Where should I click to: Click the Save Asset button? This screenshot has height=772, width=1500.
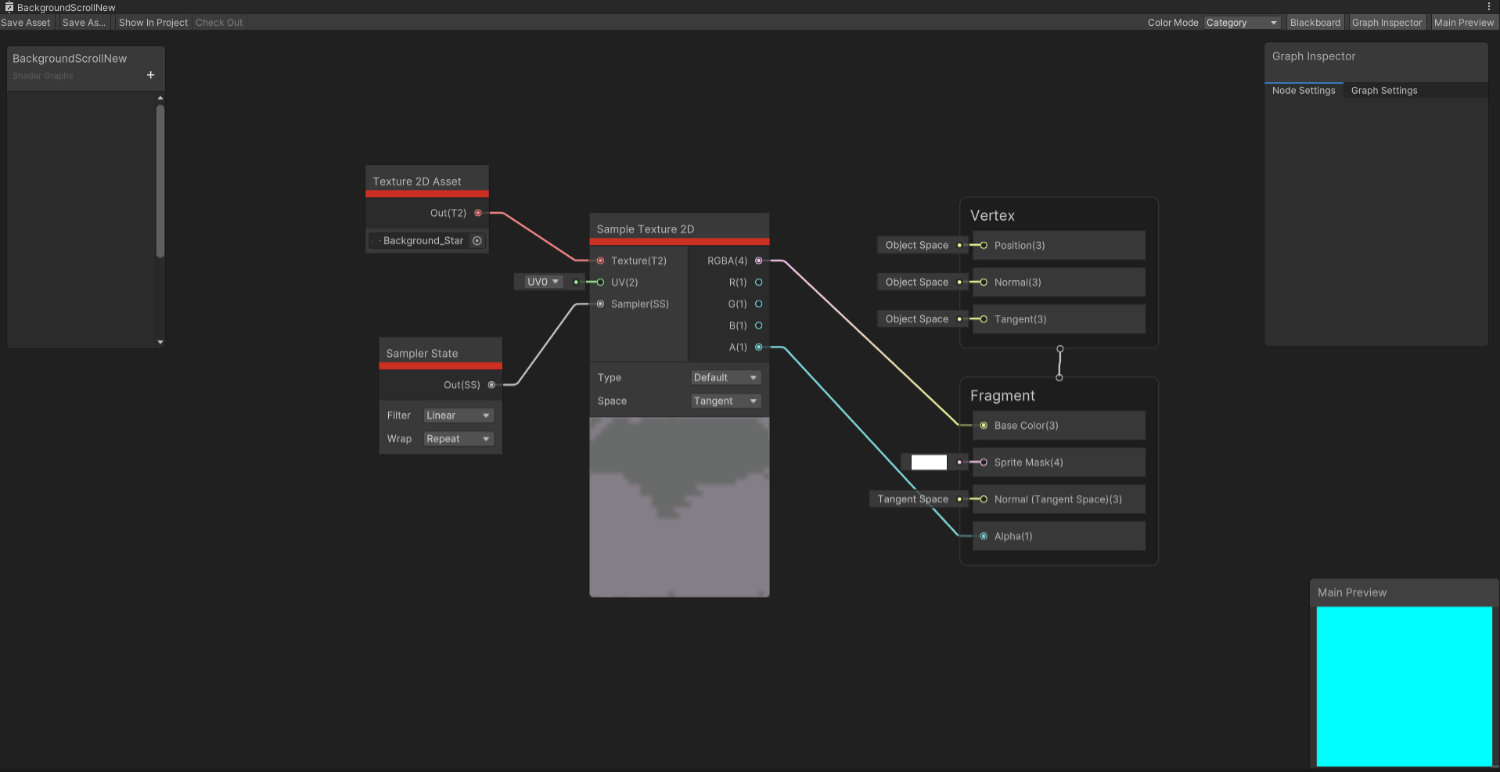[26, 22]
